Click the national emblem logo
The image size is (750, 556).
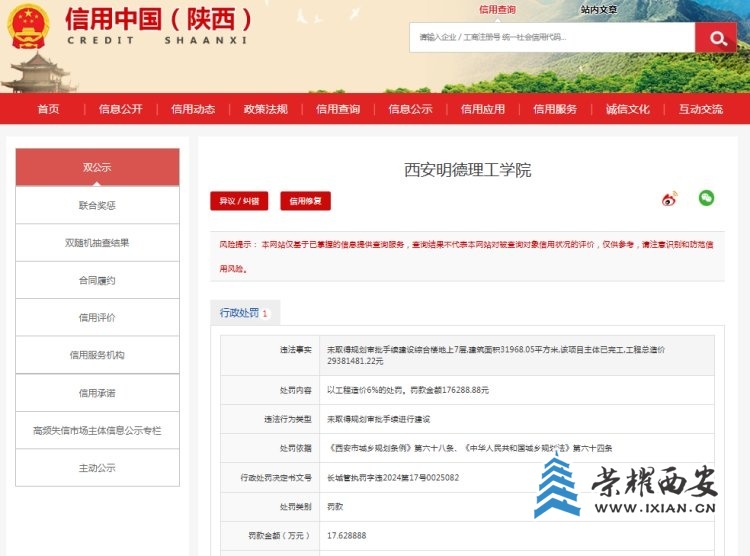(x=28, y=26)
